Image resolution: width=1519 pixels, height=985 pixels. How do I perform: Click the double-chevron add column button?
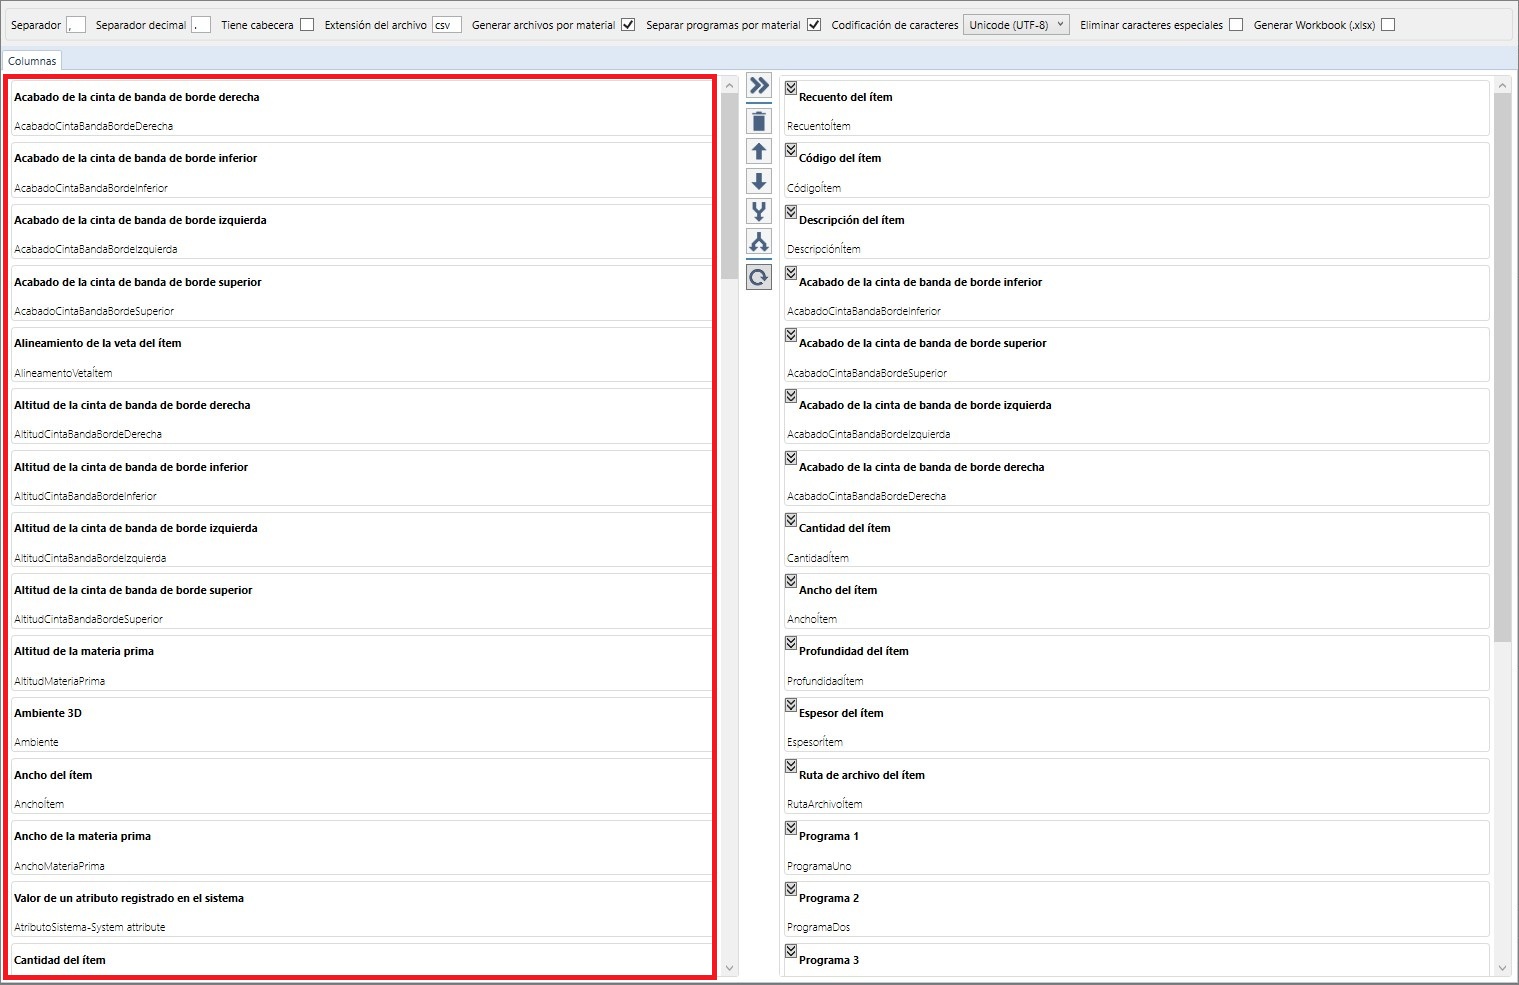pos(759,86)
